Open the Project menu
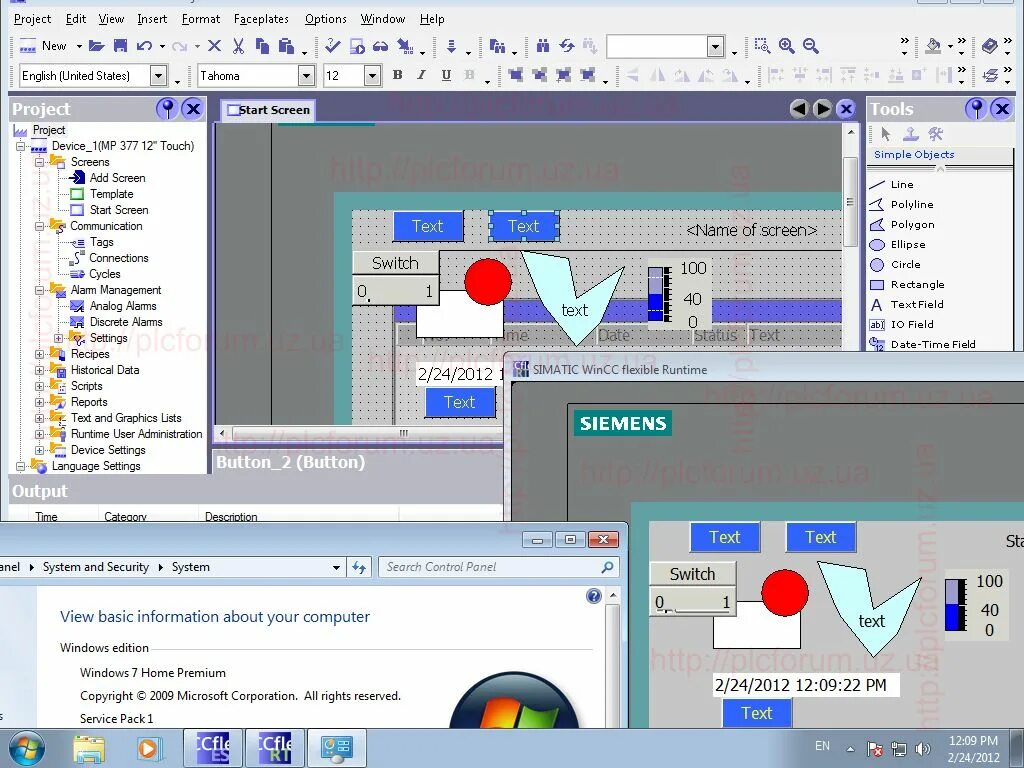The width and height of the screenshot is (1024, 768). tap(32, 19)
